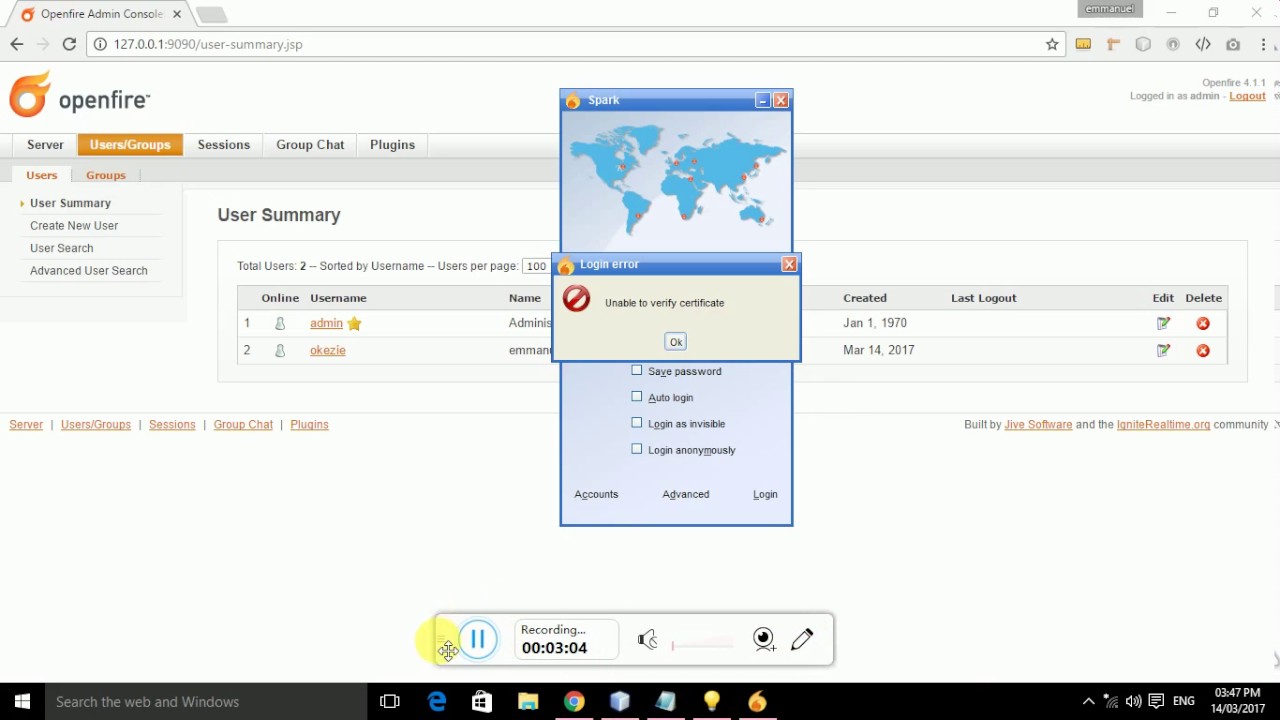
Task: Open Windows Start menu
Action: (22, 702)
